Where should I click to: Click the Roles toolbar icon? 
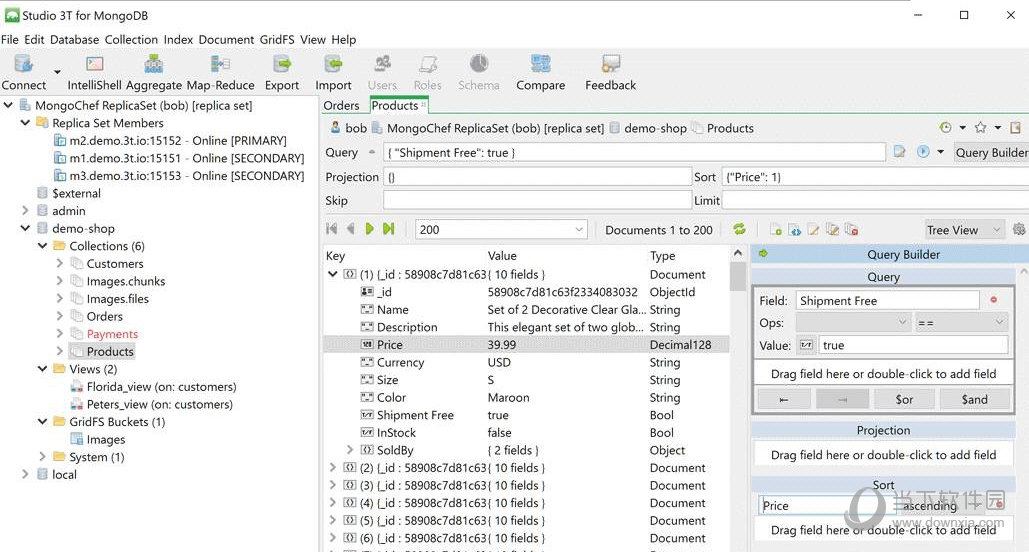pos(428,64)
